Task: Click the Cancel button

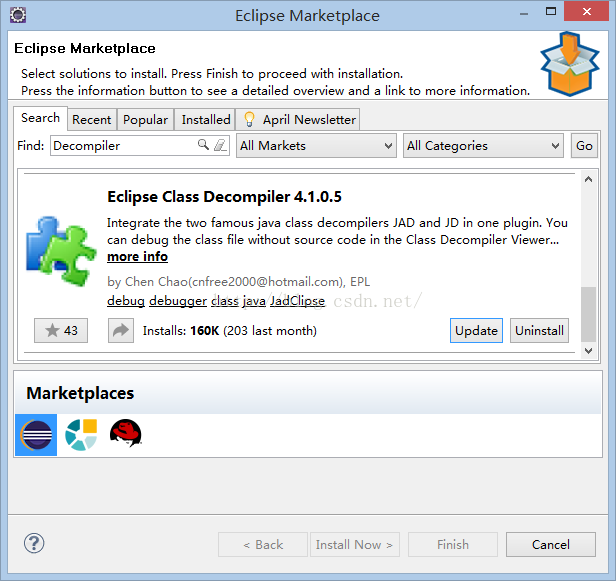Action: click(551, 544)
